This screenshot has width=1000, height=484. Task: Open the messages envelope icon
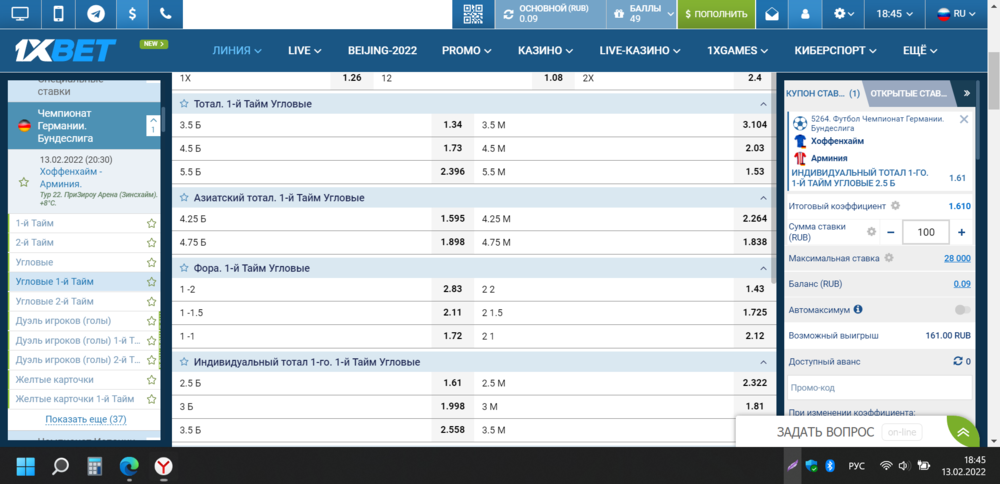pyautogui.click(x=772, y=14)
